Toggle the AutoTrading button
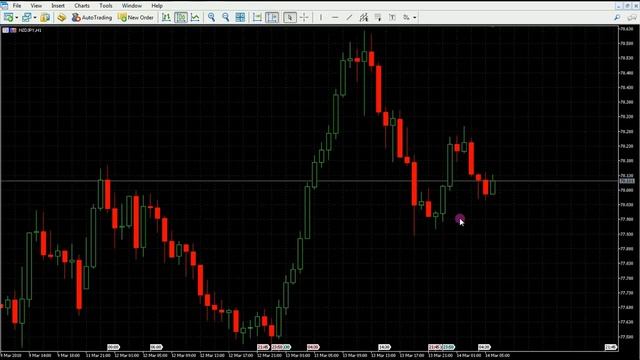 point(92,17)
